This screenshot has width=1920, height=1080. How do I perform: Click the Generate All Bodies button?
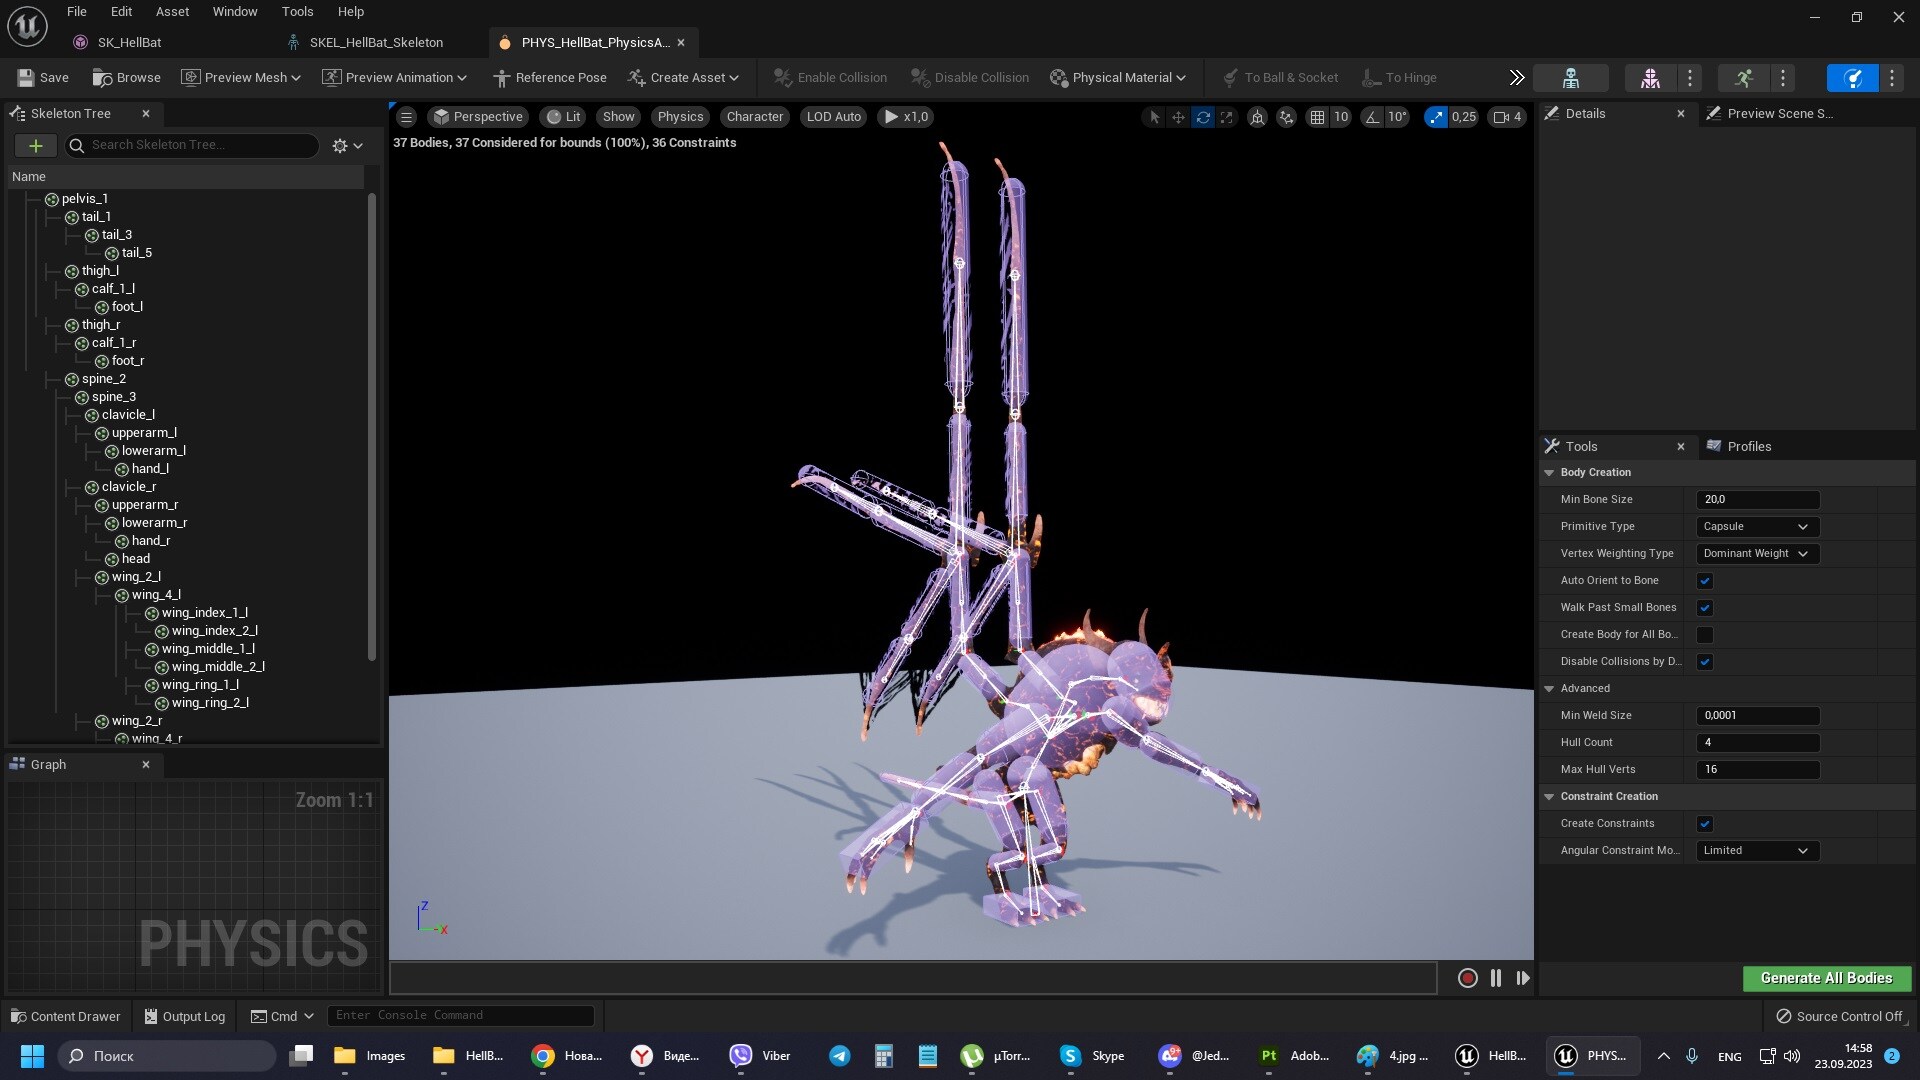coord(1827,978)
